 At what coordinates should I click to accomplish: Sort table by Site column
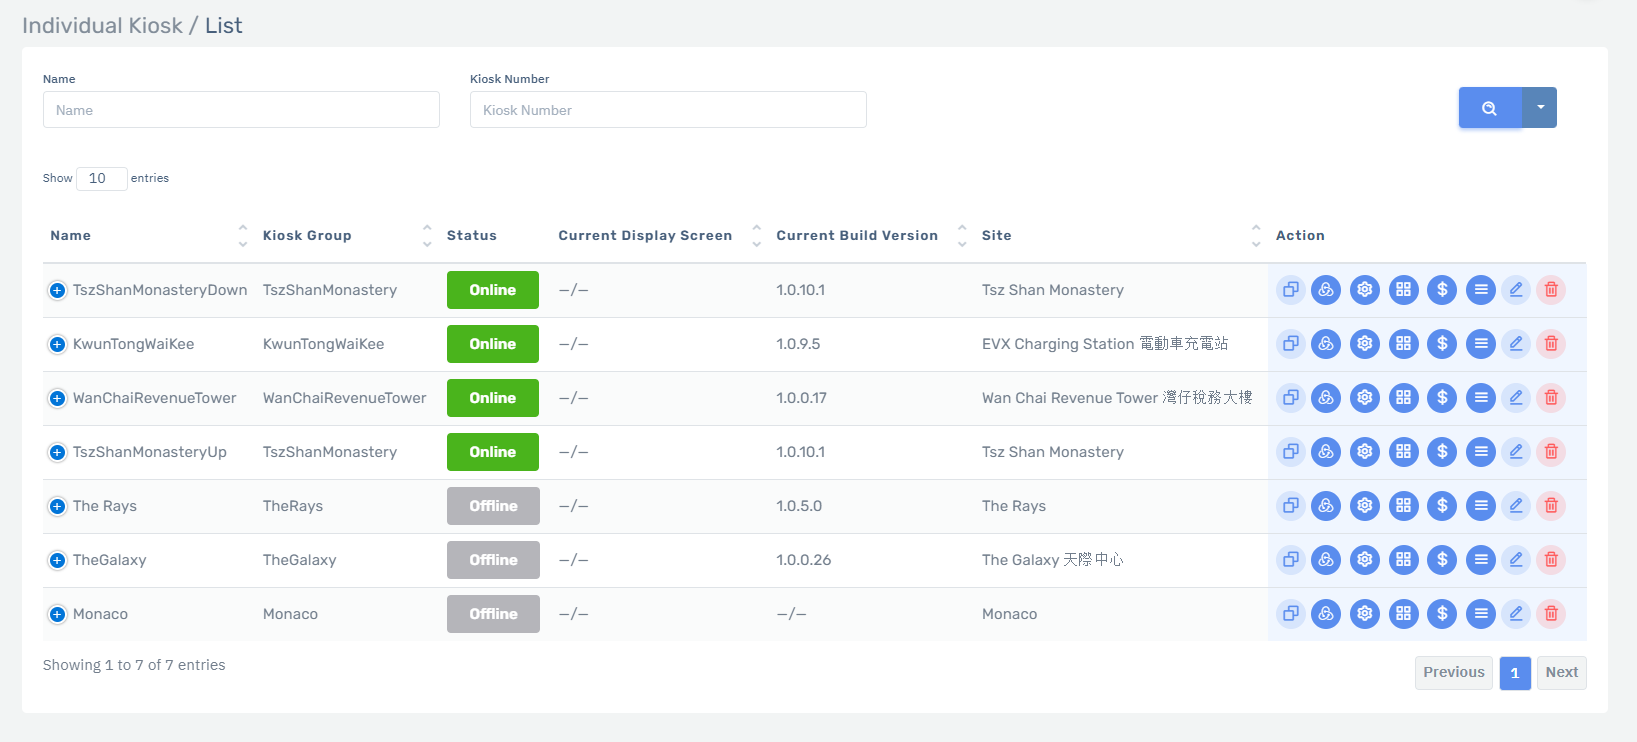tap(1121, 236)
